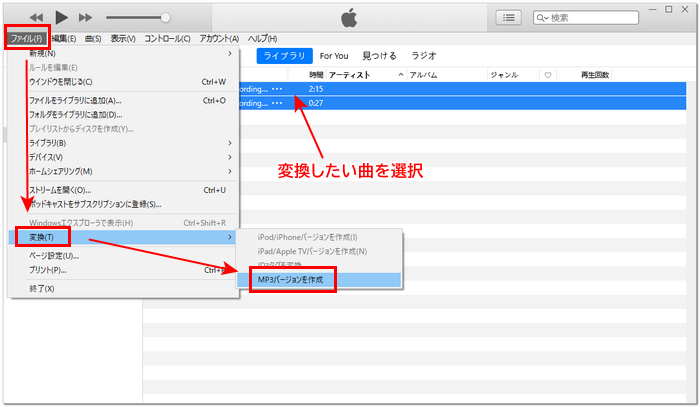The image size is (700, 407).
Task: Open the list view Up Next button
Action: coord(508,18)
